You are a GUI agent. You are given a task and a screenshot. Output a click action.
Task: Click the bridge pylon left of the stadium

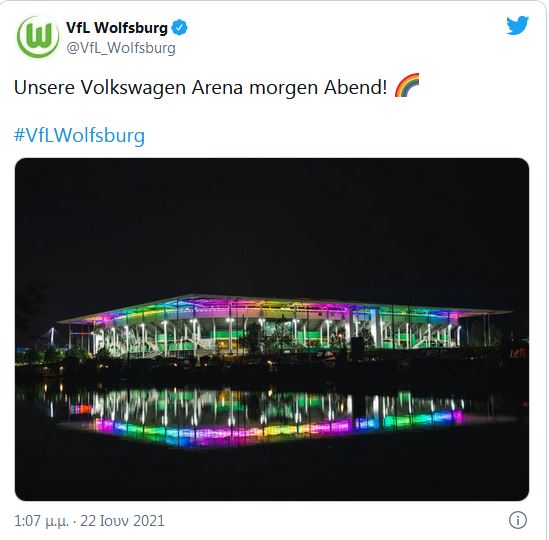pyautogui.click(x=53, y=337)
